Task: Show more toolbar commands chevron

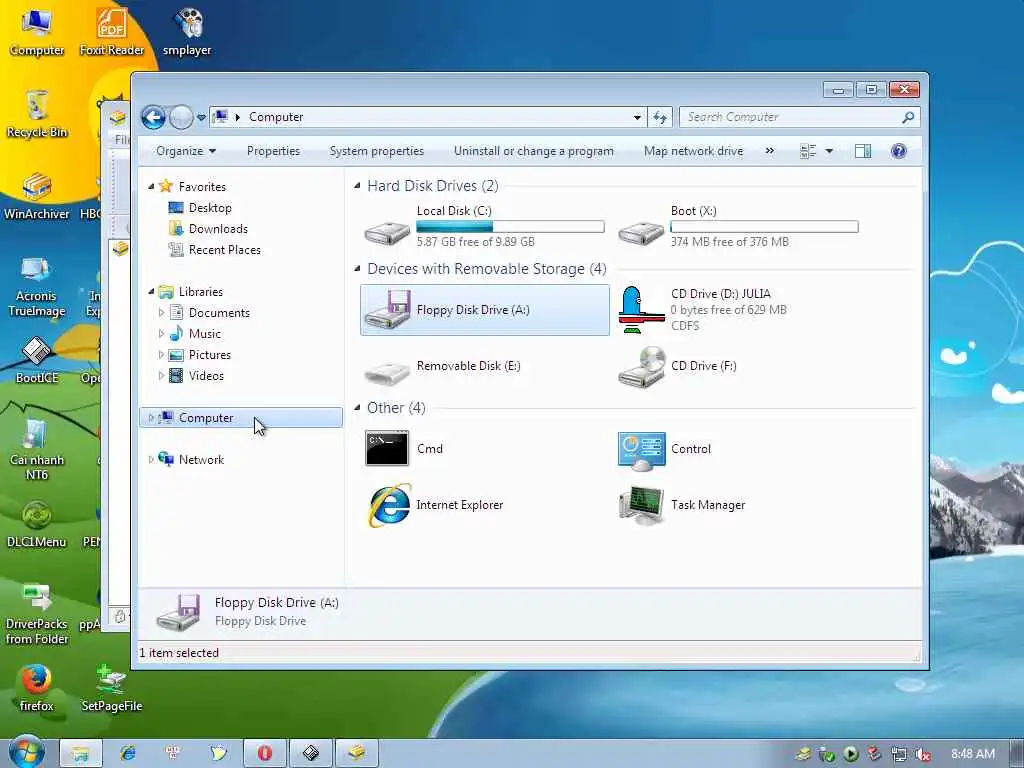Action: tap(770, 151)
